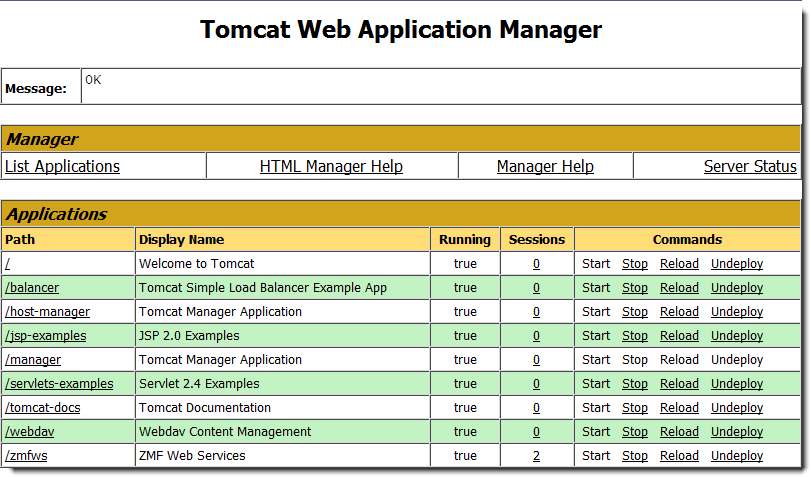Viewport: 811px width, 477px height.
Task: Stop the /balancer application
Action: click(635, 288)
